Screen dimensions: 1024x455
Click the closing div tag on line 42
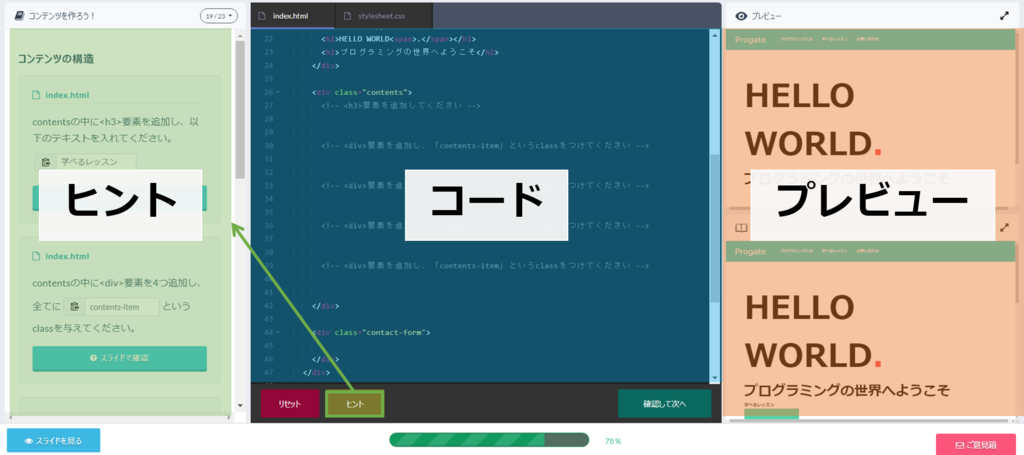click(325, 306)
